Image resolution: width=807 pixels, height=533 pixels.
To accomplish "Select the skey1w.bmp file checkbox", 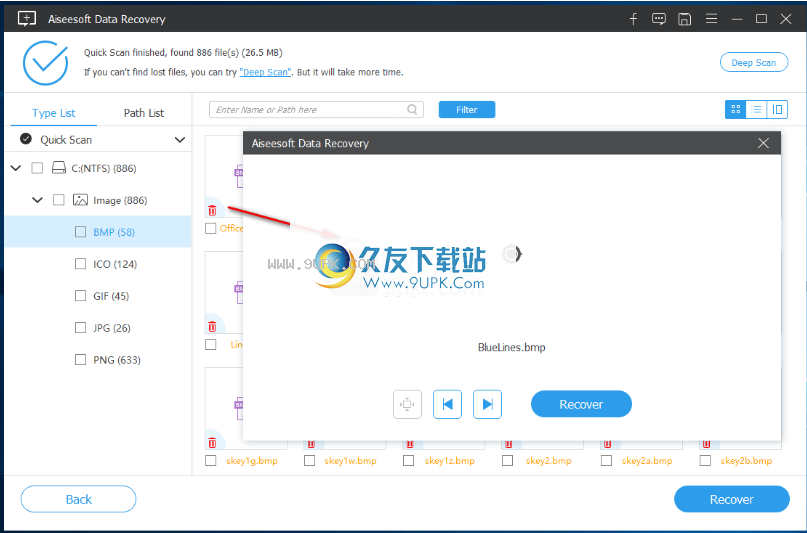I will (309, 460).
